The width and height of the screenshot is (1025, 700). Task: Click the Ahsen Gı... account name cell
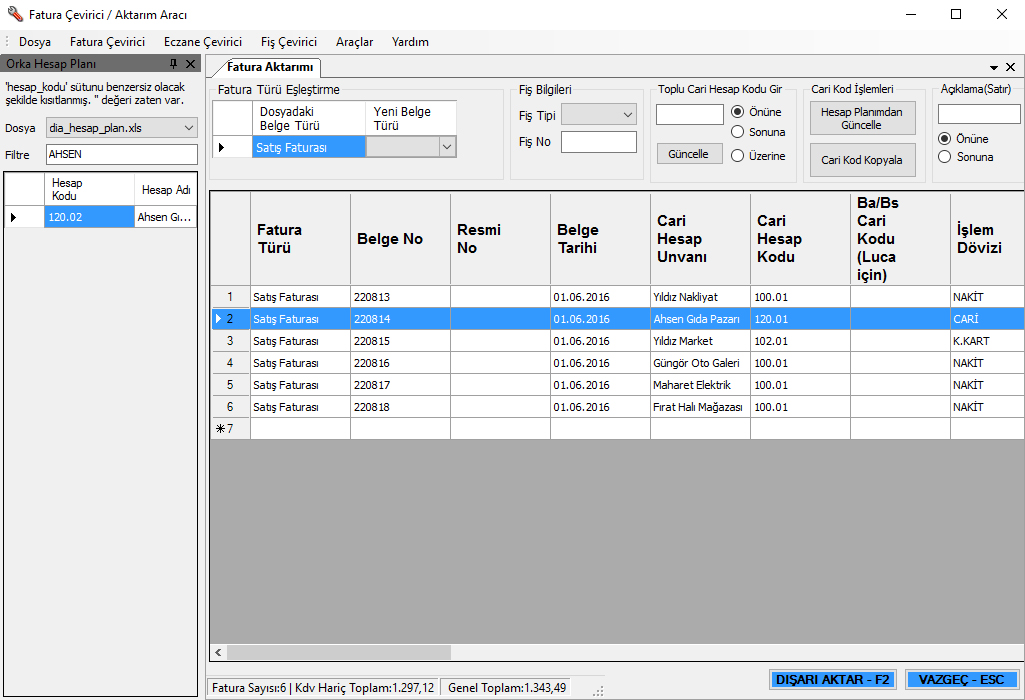[x=165, y=217]
